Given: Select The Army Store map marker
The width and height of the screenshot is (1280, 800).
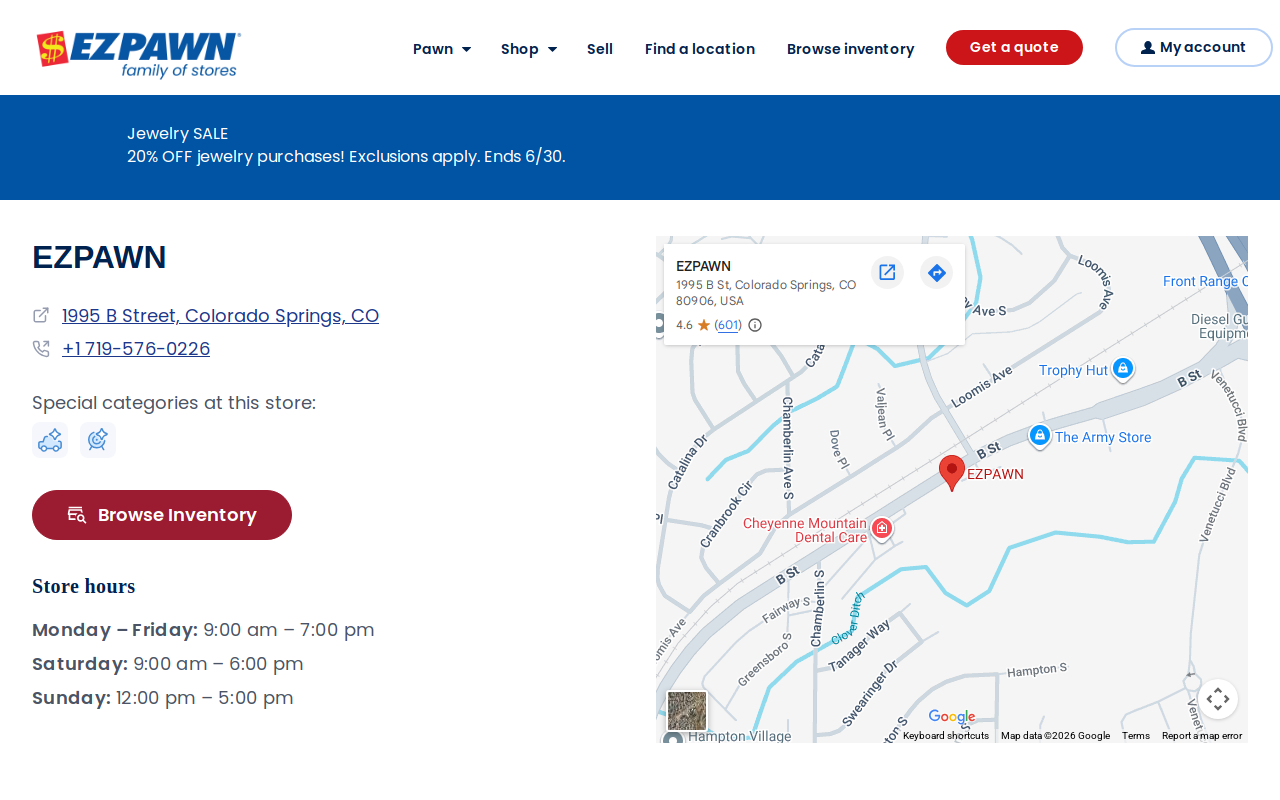Looking at the screenshot, I should coord(1040,436).
